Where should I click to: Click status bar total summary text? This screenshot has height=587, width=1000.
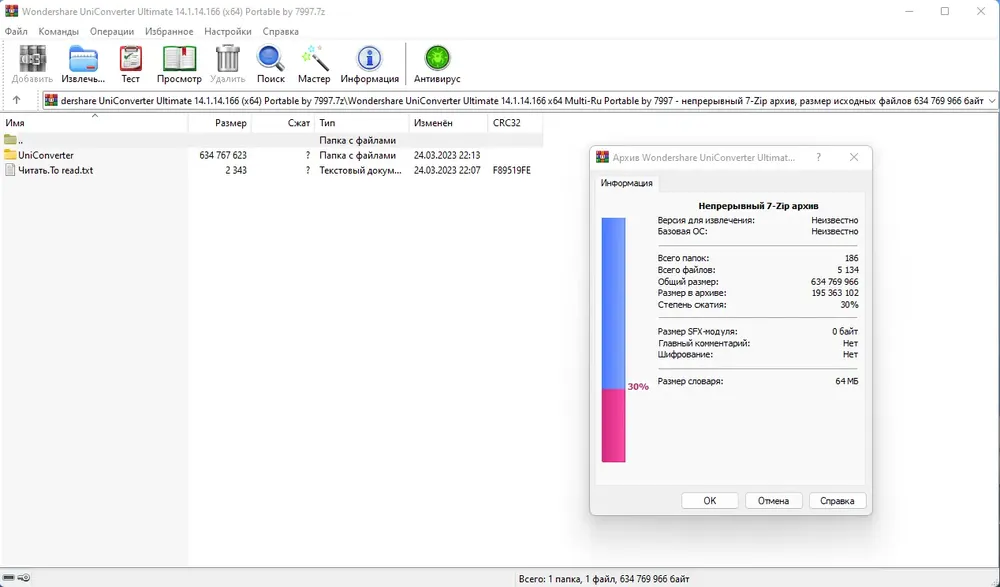click(x=604, y=579)
